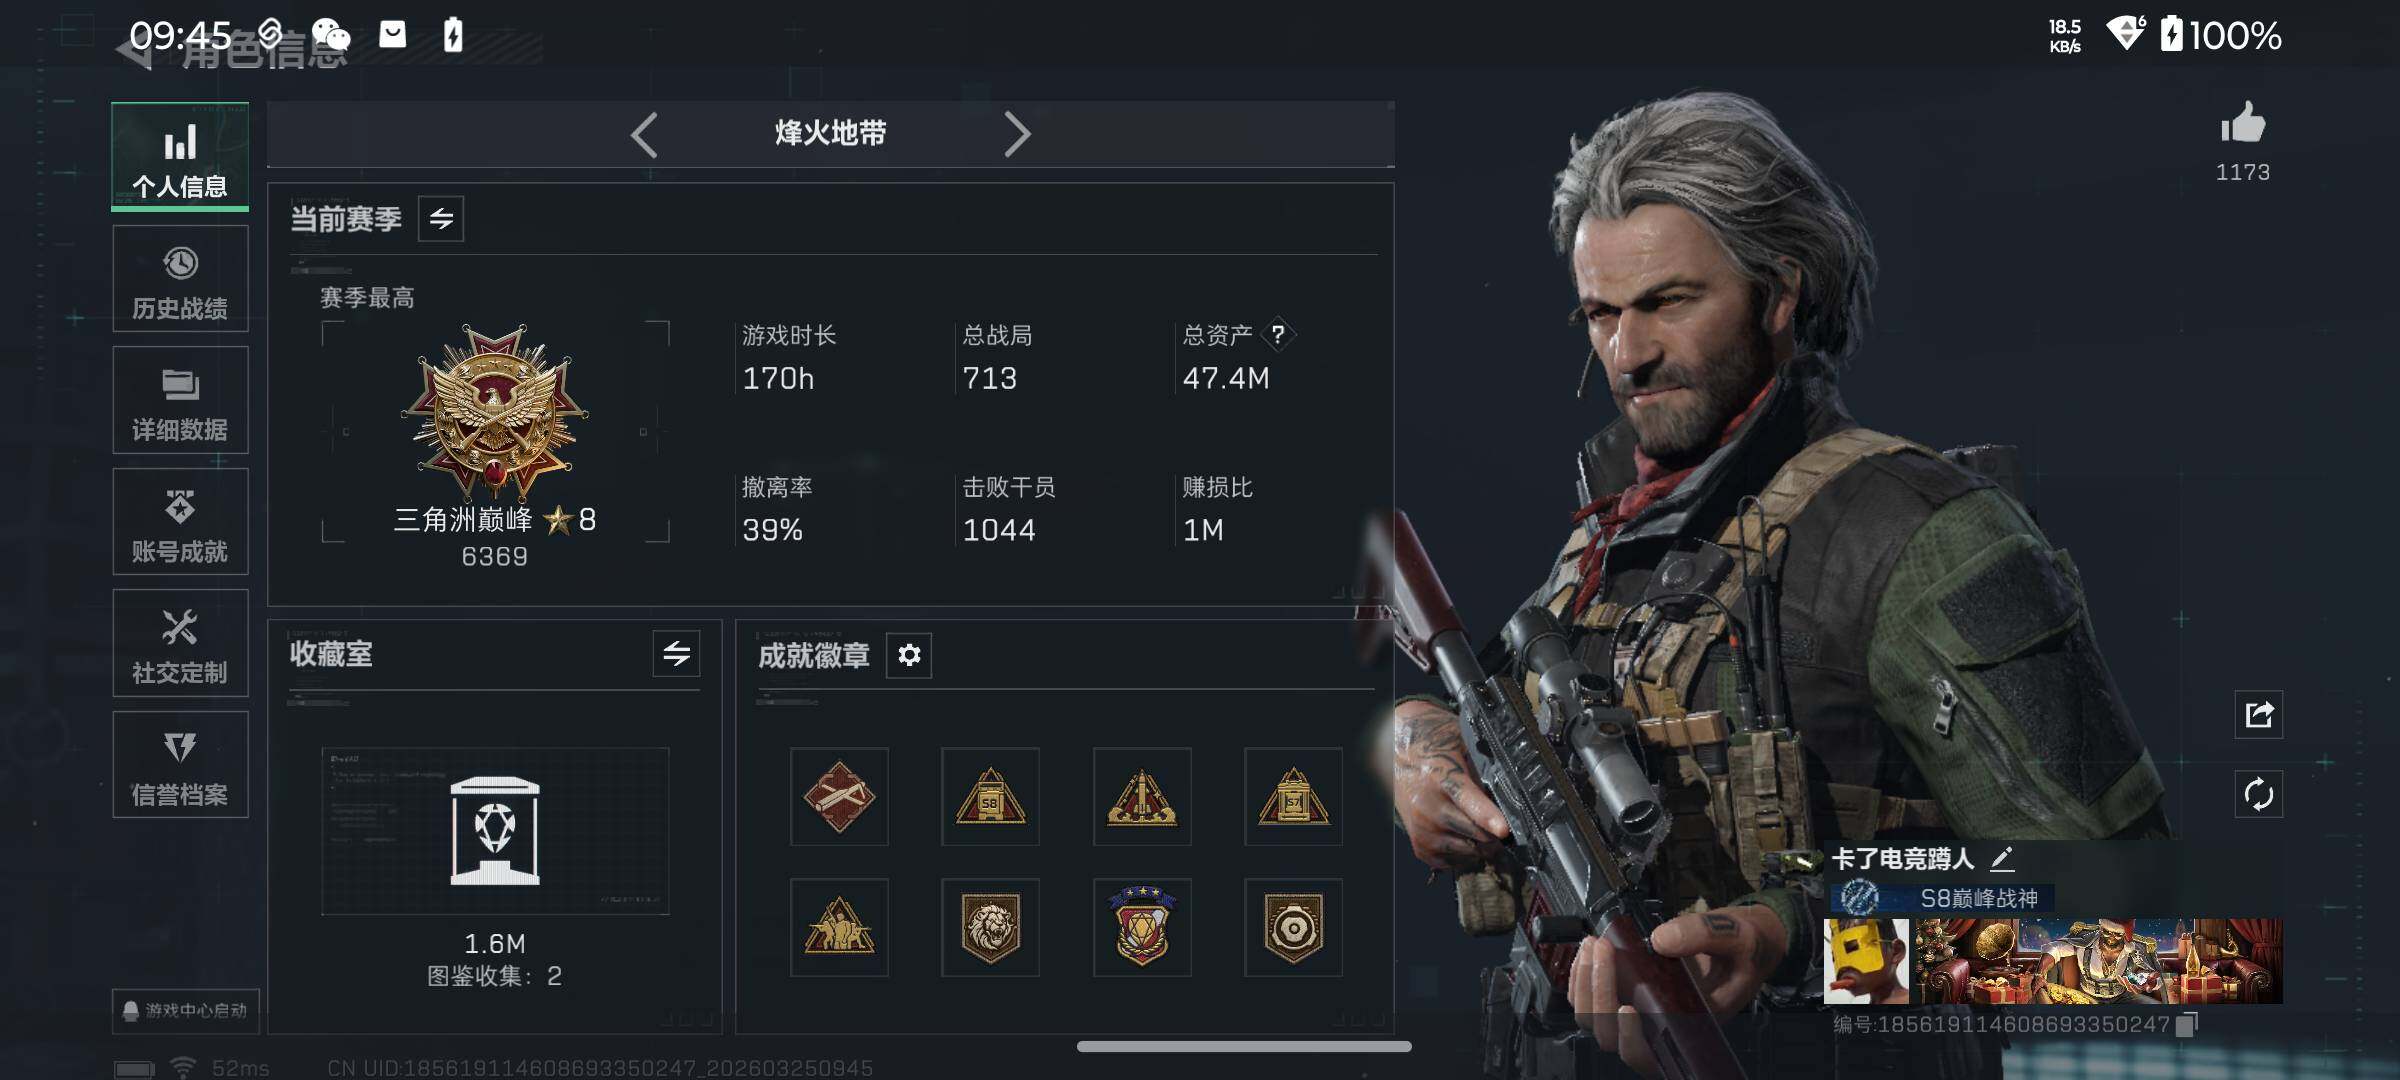Screen dimensions: 2400x1080
Task: Open the collection room display thumbnail
Action: pyautogui.click(x=495, y=831)
